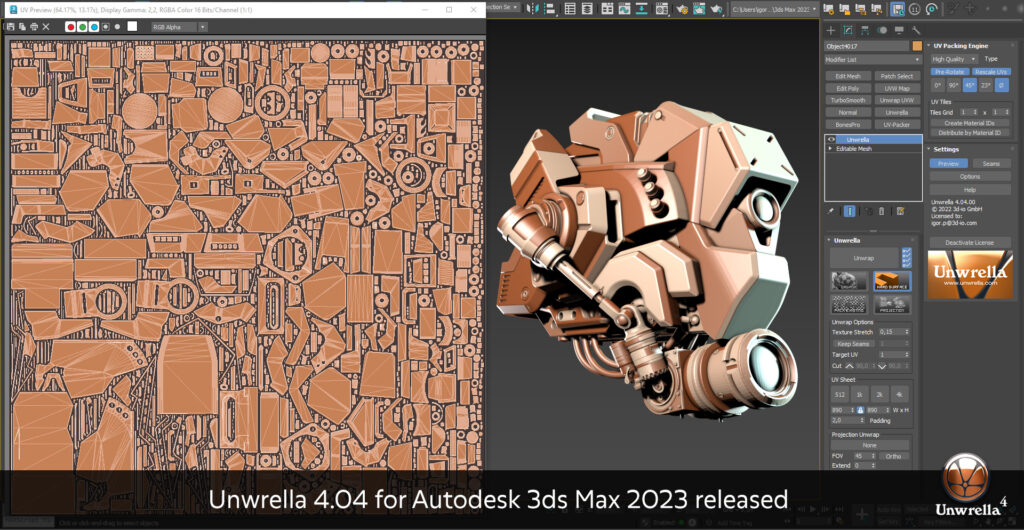Image resolution: width=1024 pixels, height=530 pixels.
Task: Click the UVW Map modifier button
Action: coord(897,88)
